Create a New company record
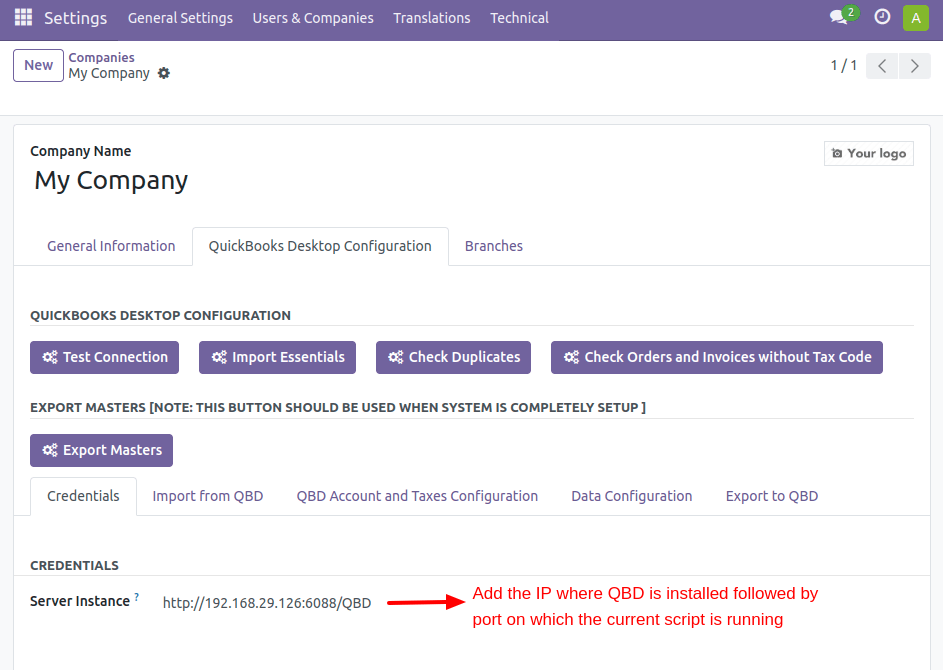Screen dimensions: 943x670 point(38,65)
